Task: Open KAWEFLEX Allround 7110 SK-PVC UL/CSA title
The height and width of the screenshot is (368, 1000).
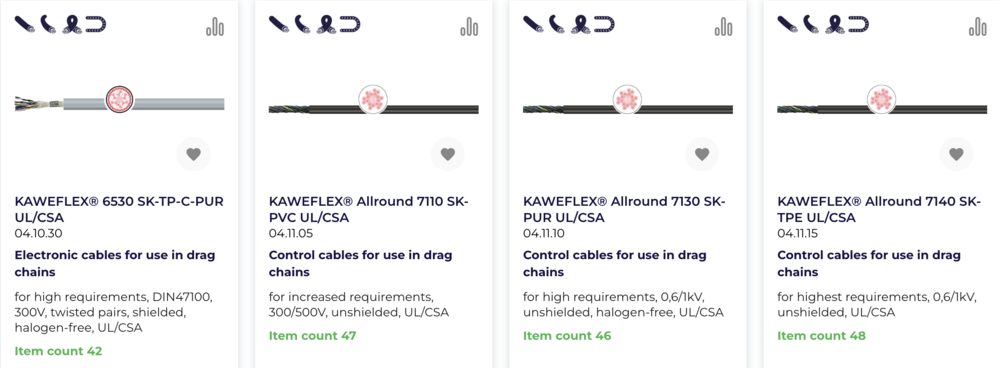Action: 369,209
